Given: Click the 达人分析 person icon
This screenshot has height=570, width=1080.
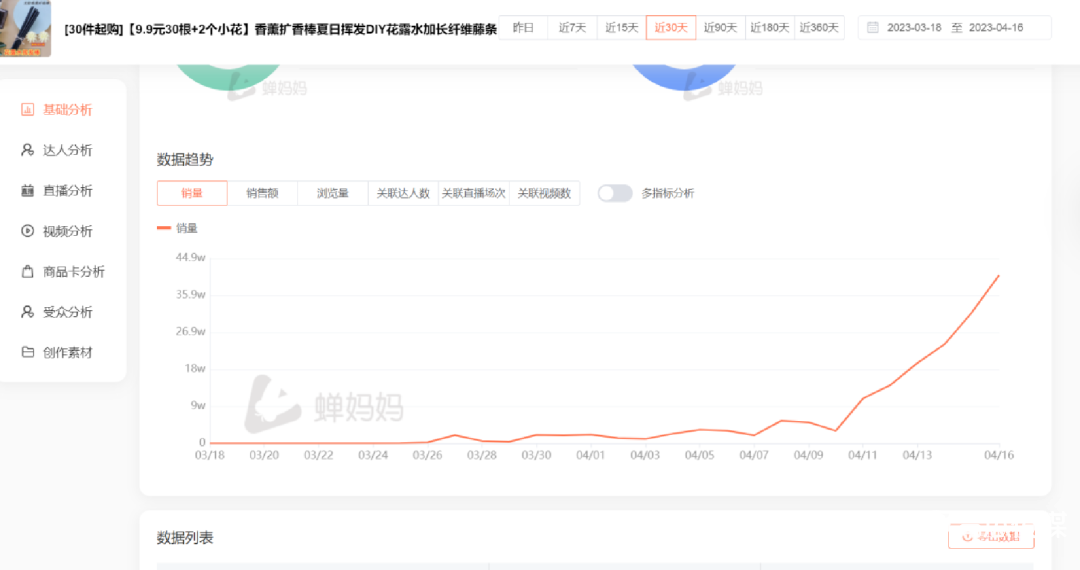Looking at the screenshot, I should pyautogui.click(x=28, y=150).
